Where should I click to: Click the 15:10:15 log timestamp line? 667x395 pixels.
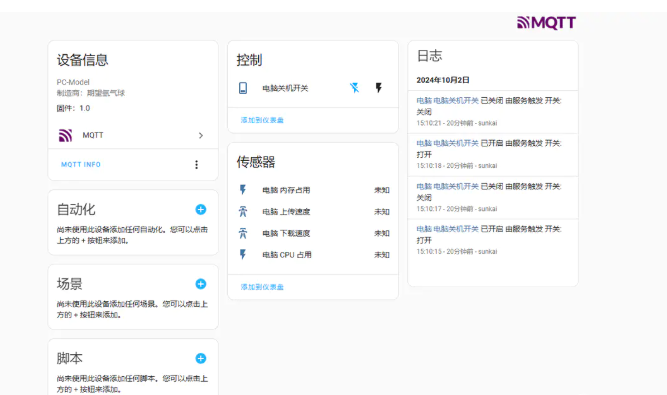point(456,252)
